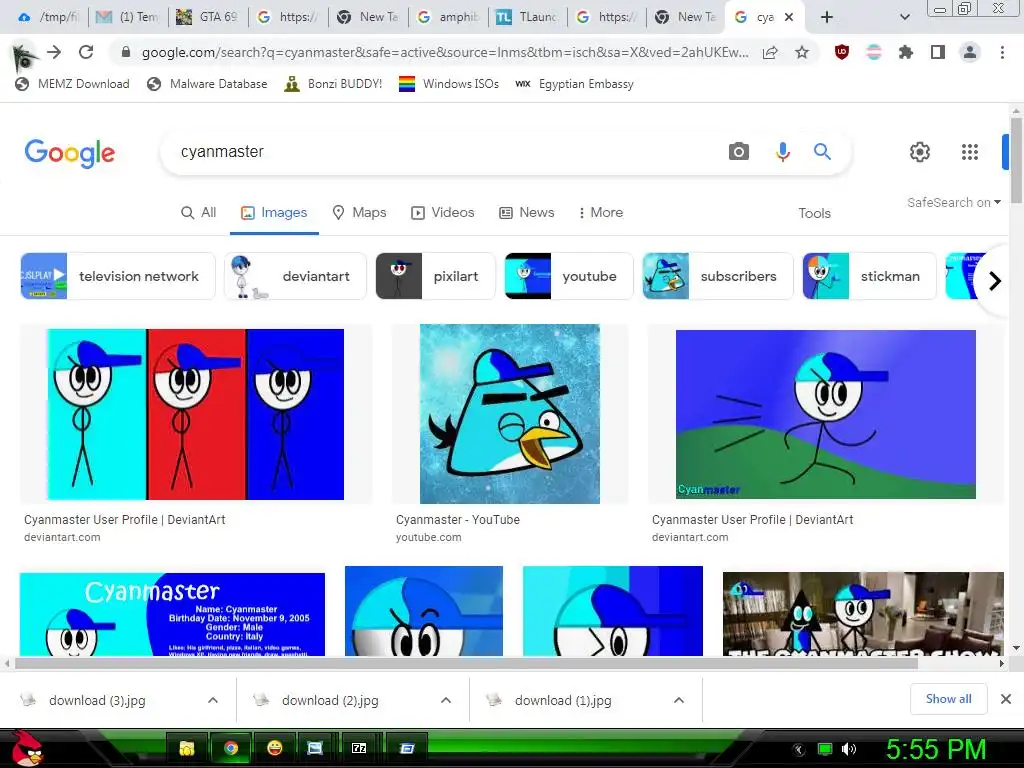Screen dimensions: 1024x768
Task: Open the Egyptian Embassy bookmark
Action: pos(575,84)
